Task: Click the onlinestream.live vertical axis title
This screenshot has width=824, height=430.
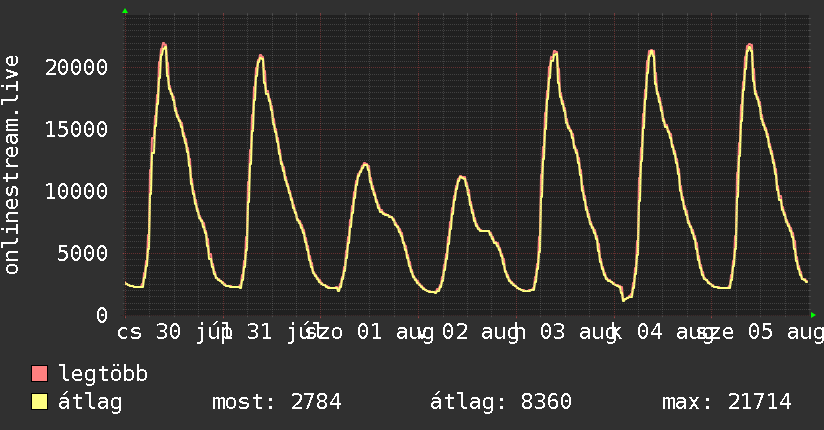Action: 11,165
